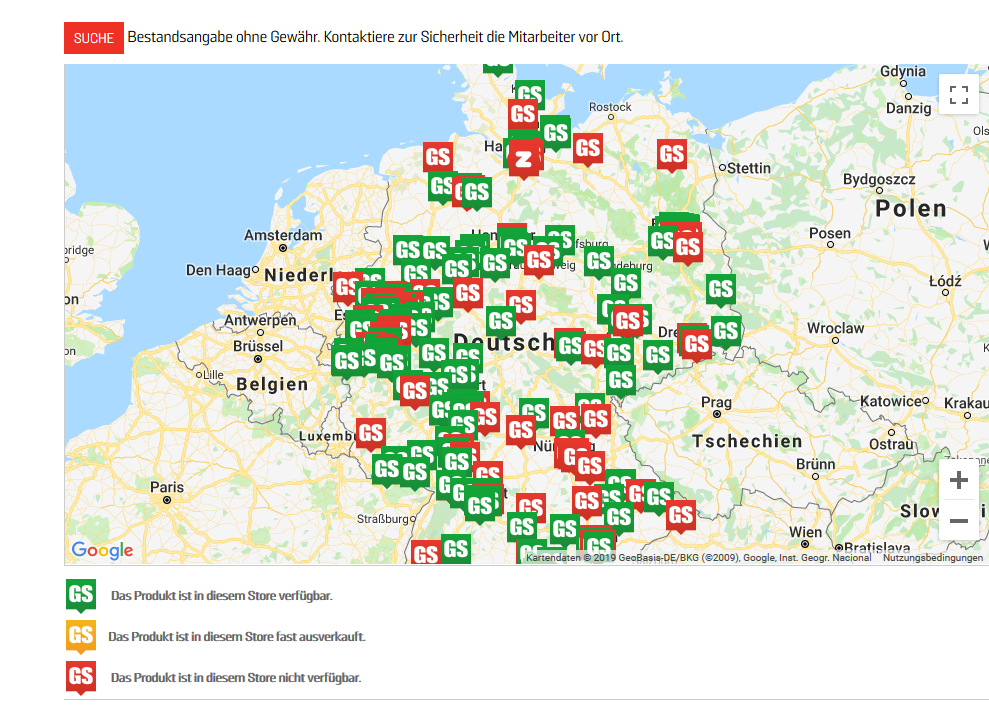This screenshot has height=706, width=989.
Task: Click red GS marker below Rostock
Action: 588,149
